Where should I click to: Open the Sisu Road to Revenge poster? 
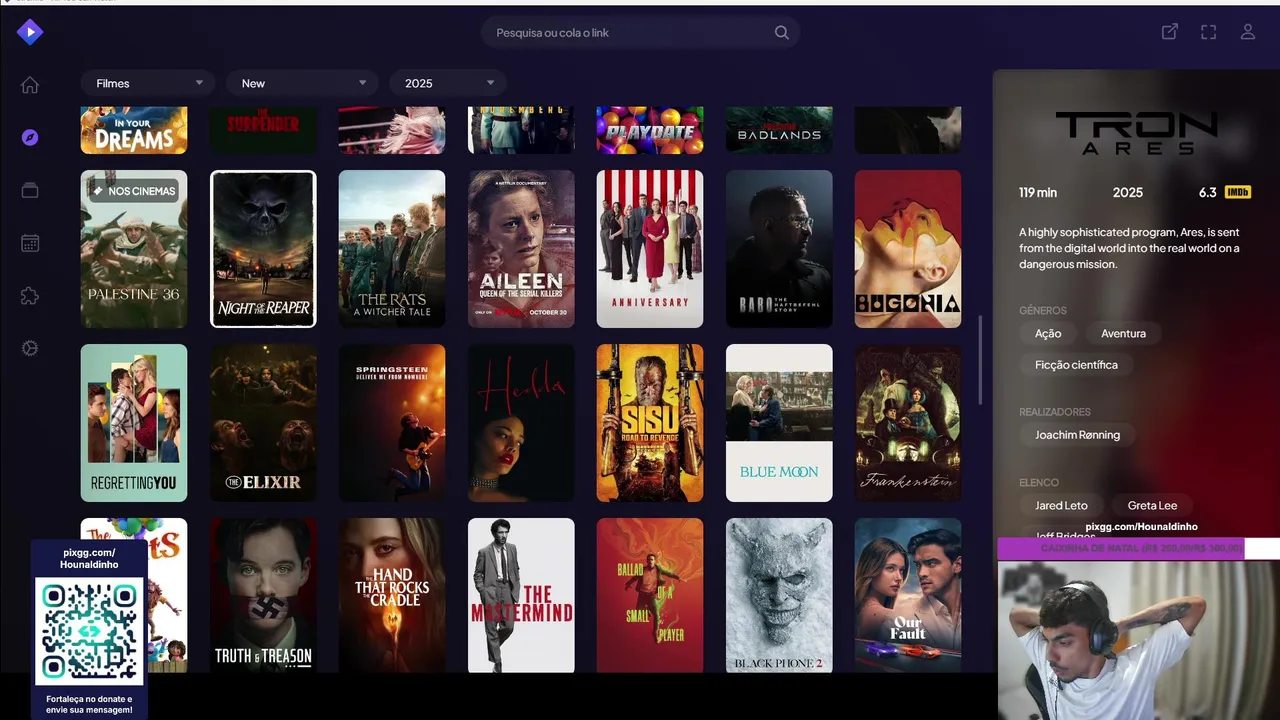(650, 423)
